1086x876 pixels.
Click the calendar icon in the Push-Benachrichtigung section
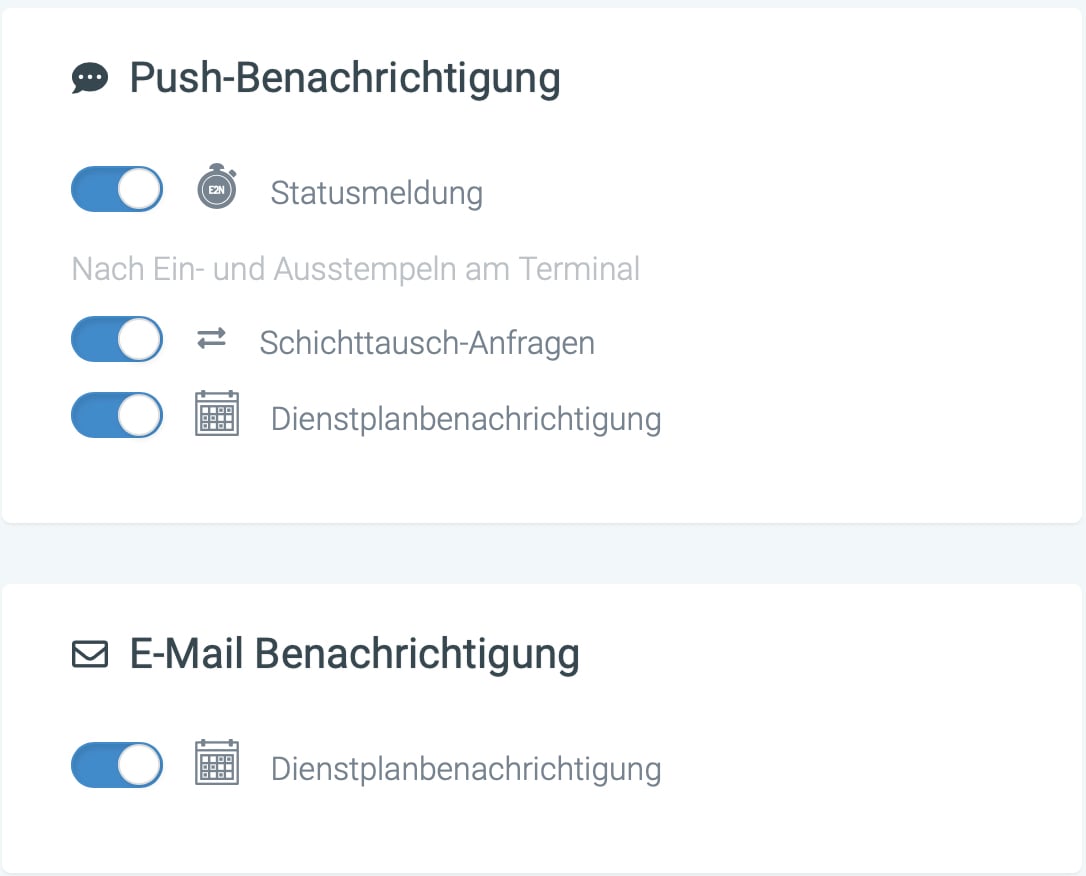(217, 414)
